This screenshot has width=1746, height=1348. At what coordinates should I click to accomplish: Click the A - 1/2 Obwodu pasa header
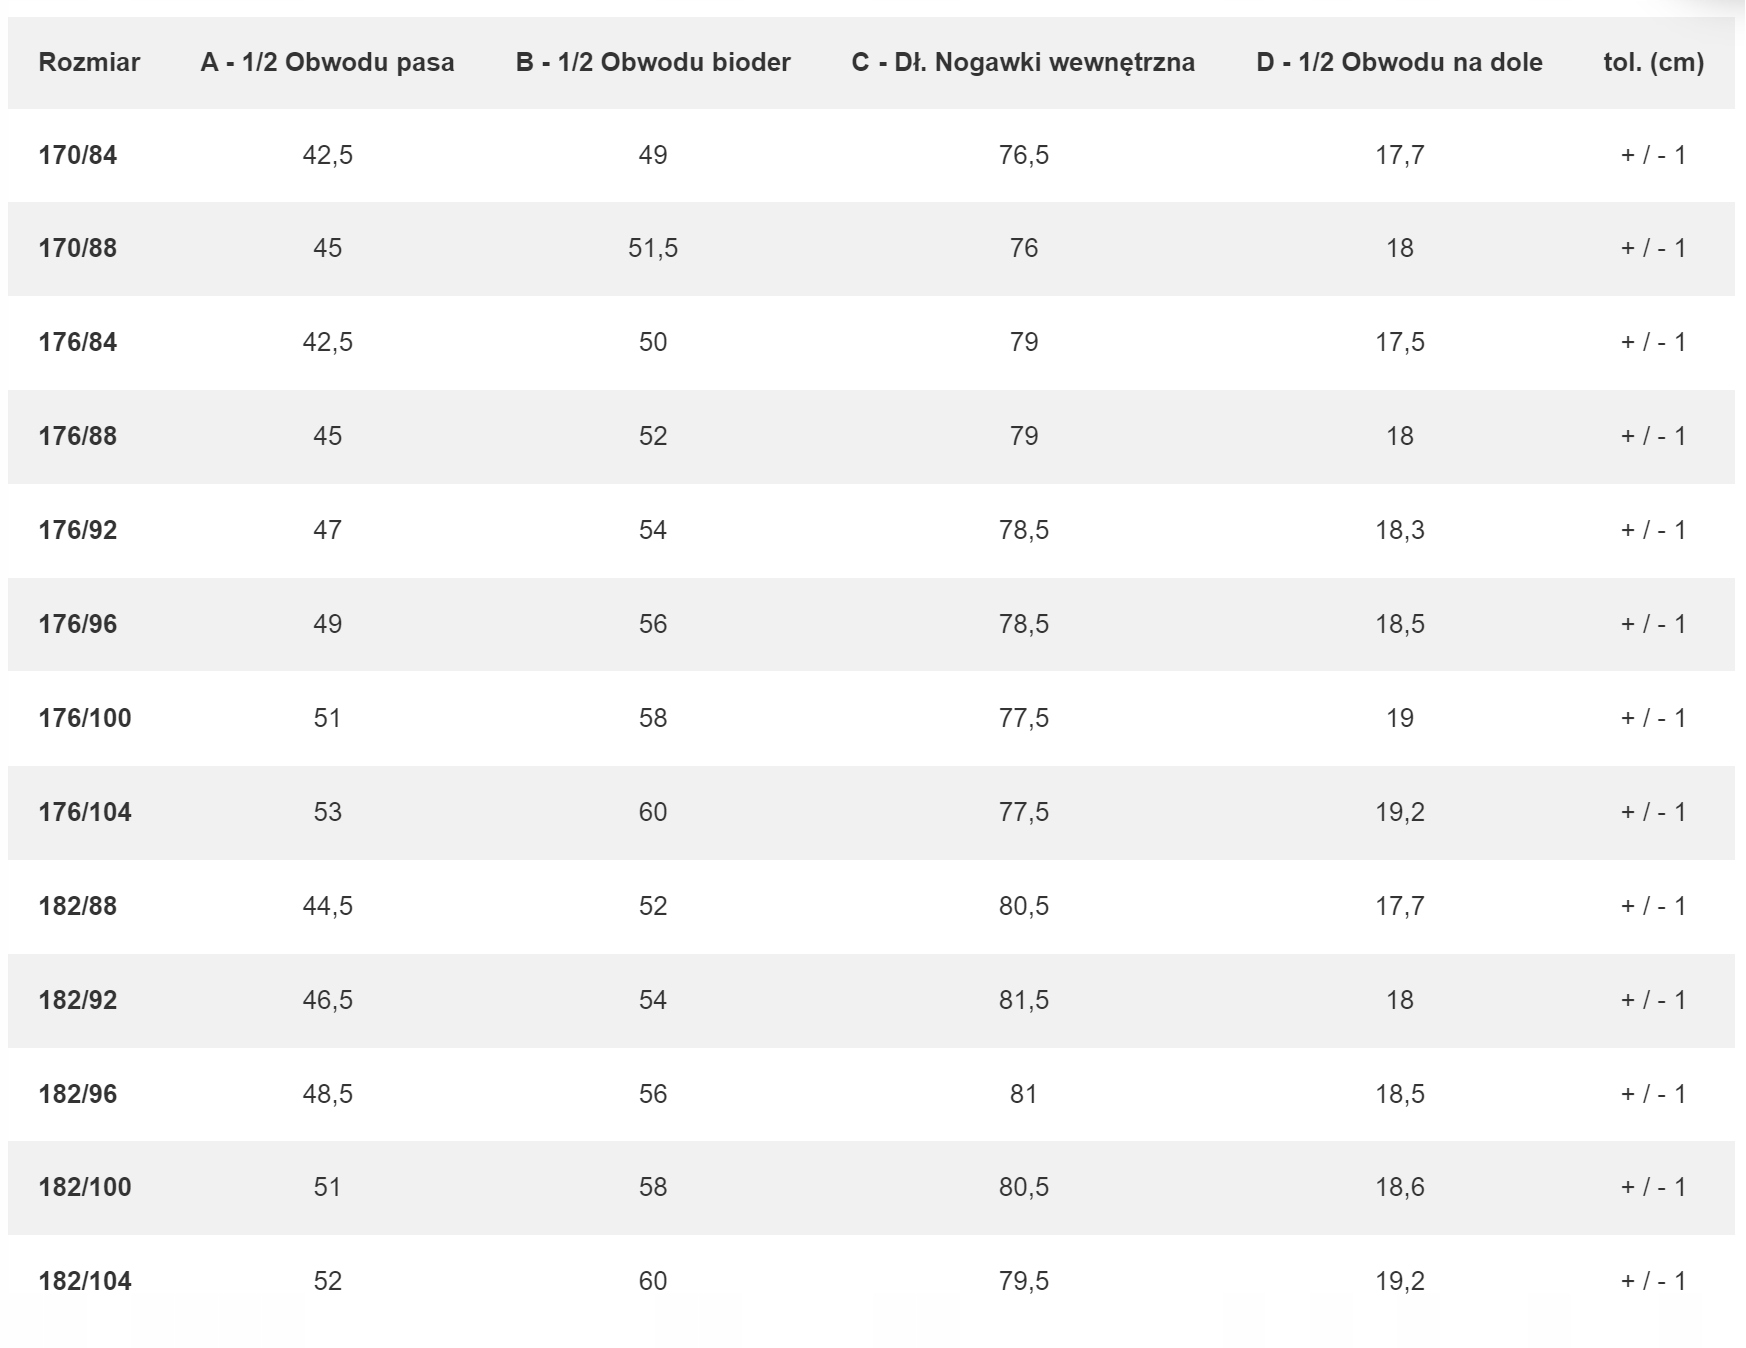coord(327,62)
